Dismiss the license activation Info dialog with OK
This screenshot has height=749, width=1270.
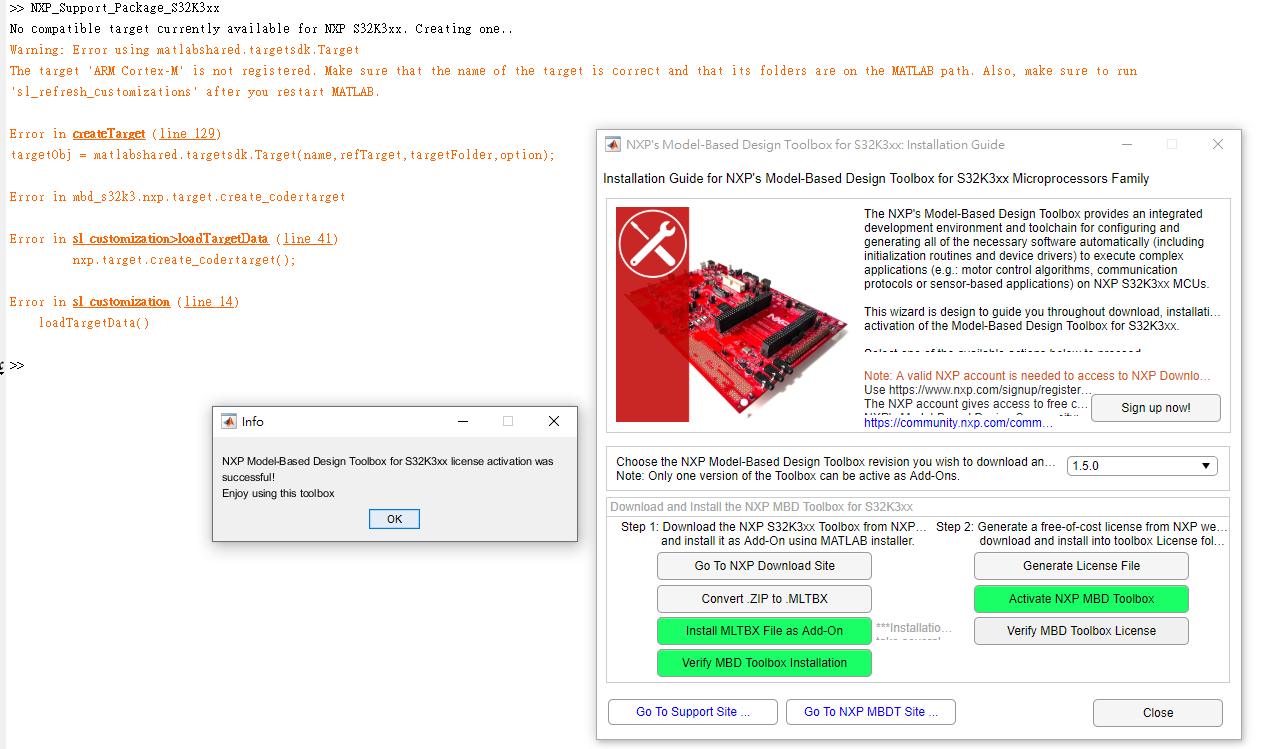[x=393, y=518]
